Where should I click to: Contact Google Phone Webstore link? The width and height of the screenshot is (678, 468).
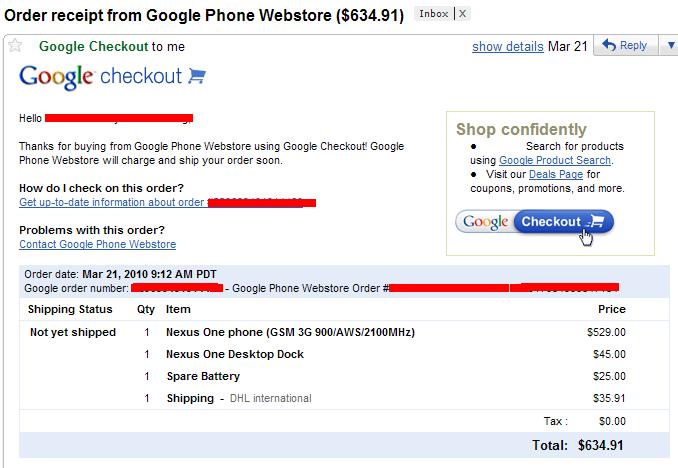(98, 244)
